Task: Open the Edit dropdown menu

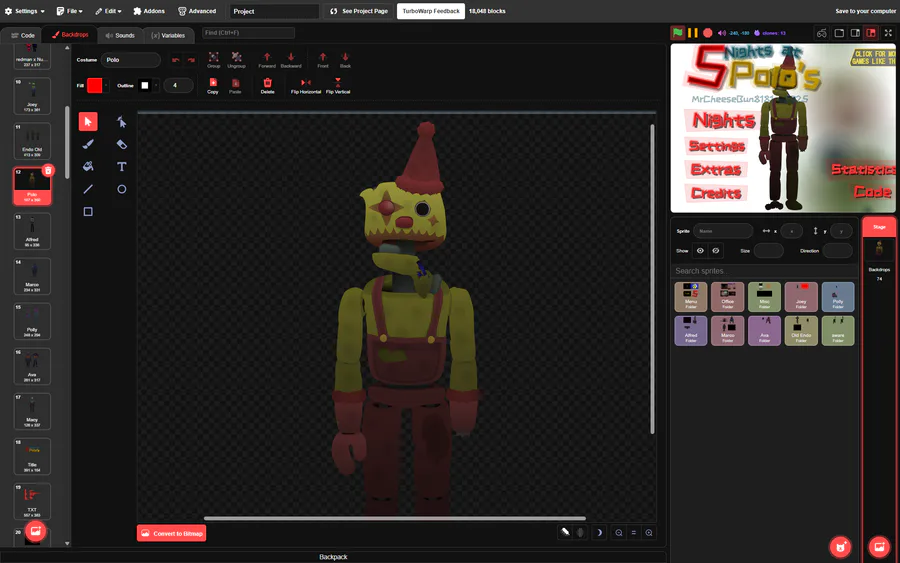Action: [x=108, y=11]
